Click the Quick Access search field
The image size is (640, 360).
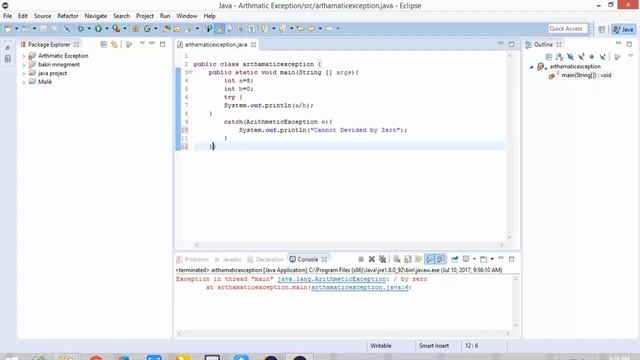click(x=567, y=29)
